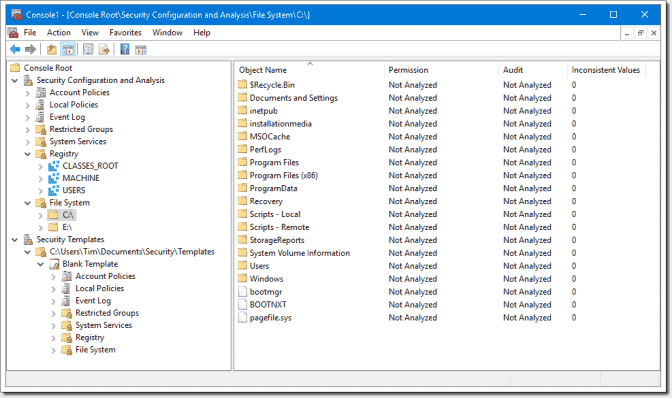672x398 pixels.
Task: Click the E:\ drive folder icon in tree
Action: 53,227
